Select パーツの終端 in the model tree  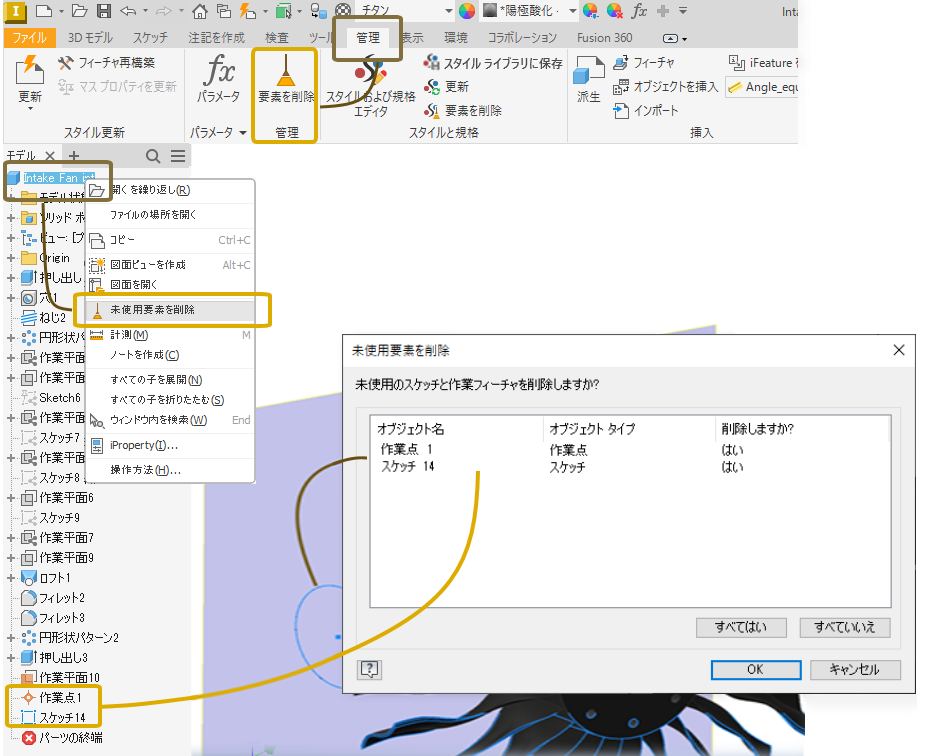[70, 738]
